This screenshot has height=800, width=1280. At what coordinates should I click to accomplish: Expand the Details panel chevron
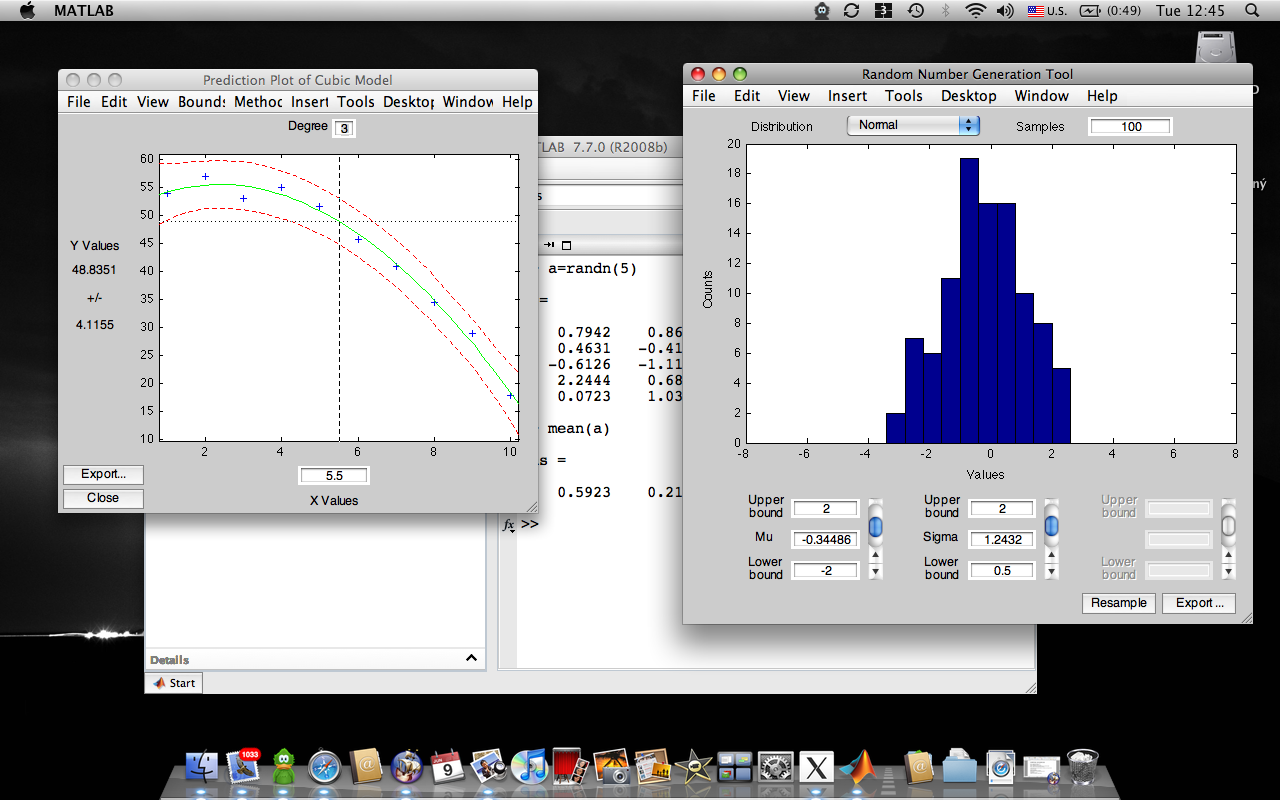click(471, 658)
